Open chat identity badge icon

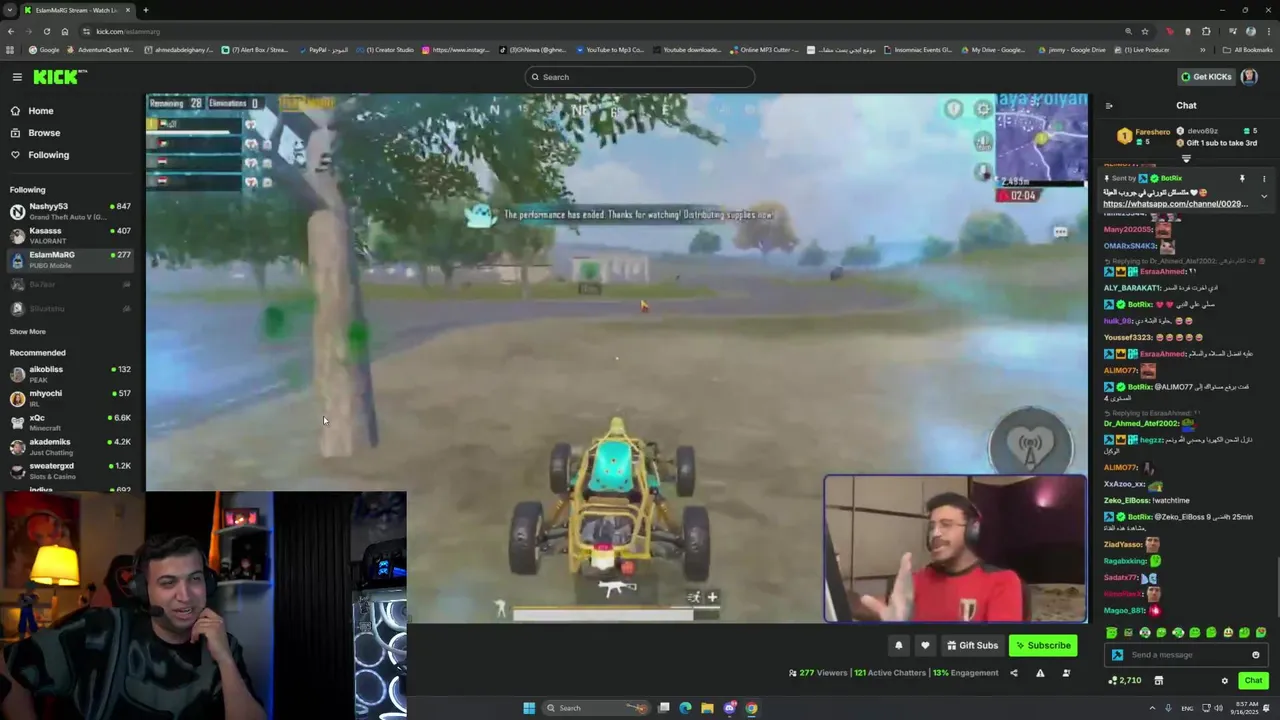tap(1118, 655)
